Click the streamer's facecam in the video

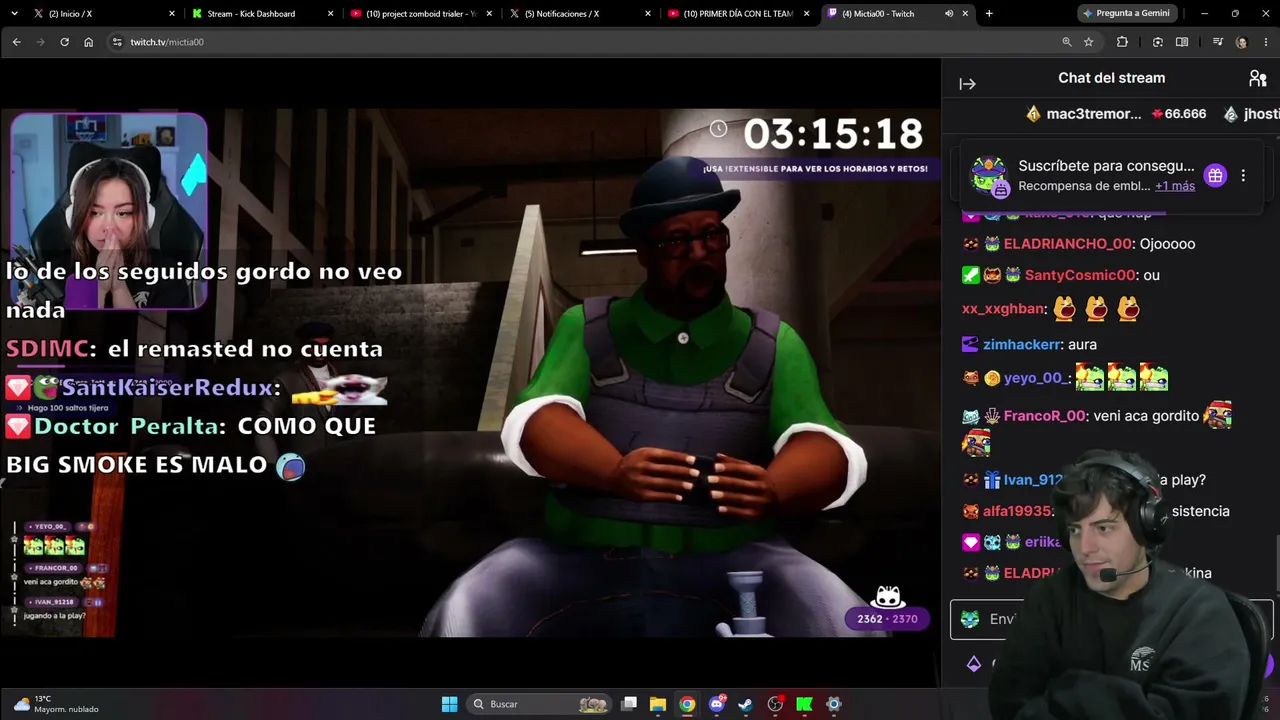109,210
